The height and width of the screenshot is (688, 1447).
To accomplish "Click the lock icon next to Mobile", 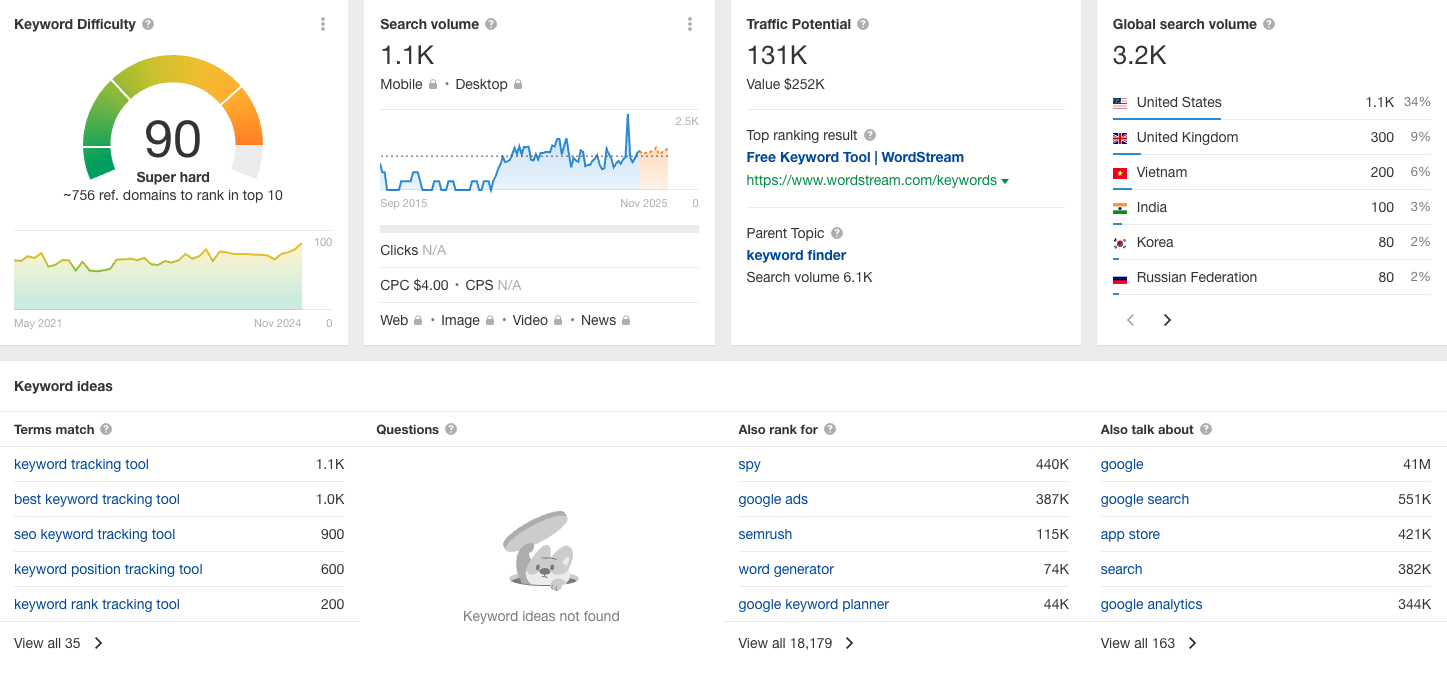I will pos(431,84).
